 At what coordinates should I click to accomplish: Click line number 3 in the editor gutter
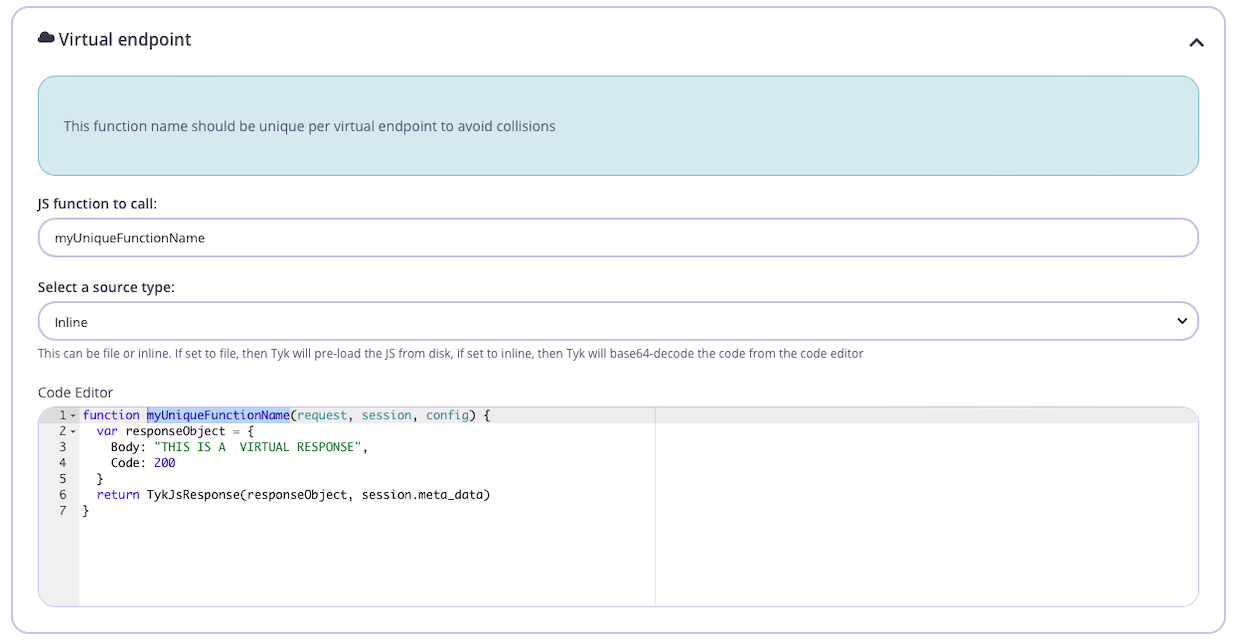point(62,447)
